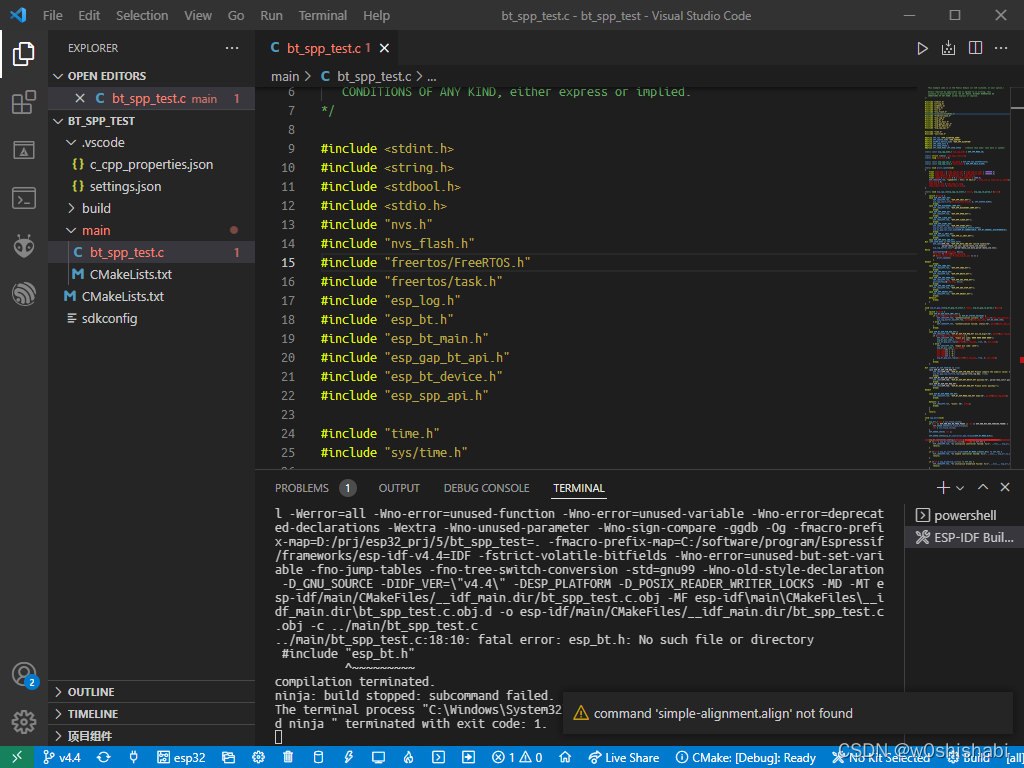This screenshot has height=768, width=1024.
Task: Switch to the PROBLEMS tab
Action: [302, 488]
